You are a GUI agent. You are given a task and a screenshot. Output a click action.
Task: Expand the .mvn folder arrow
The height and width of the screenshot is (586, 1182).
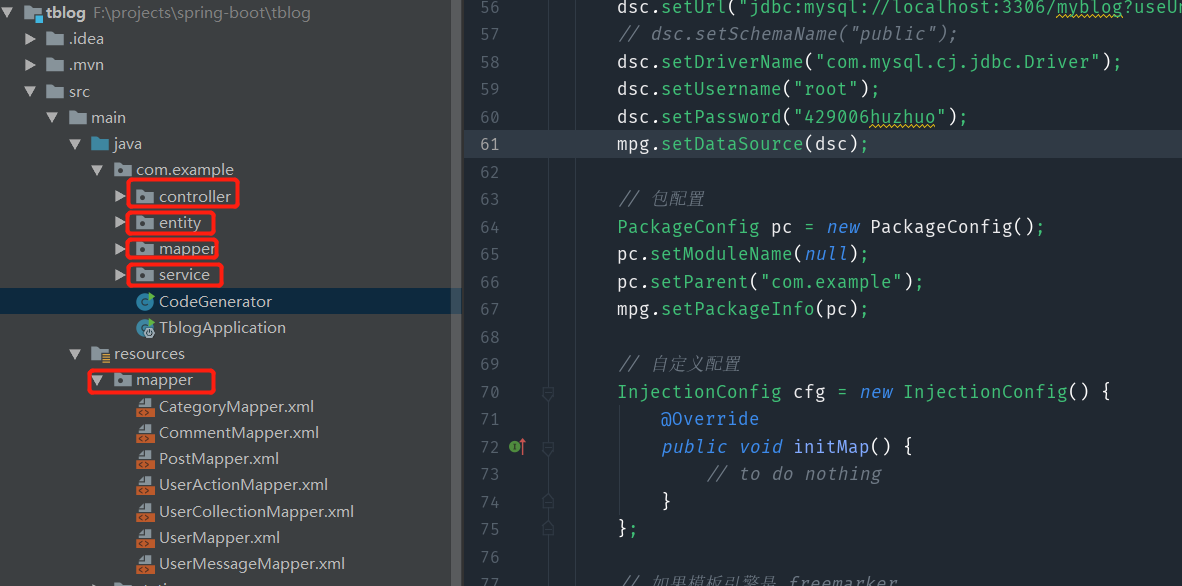click(30, 65)
